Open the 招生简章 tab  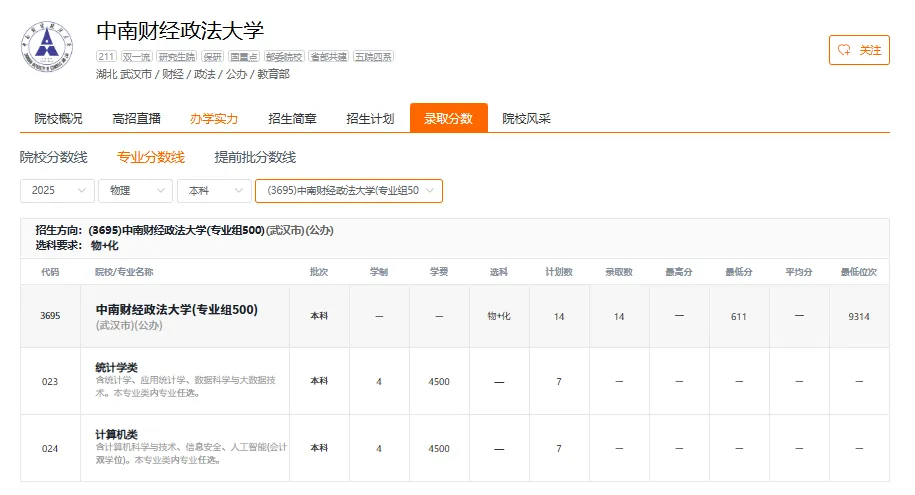[292, 118]
